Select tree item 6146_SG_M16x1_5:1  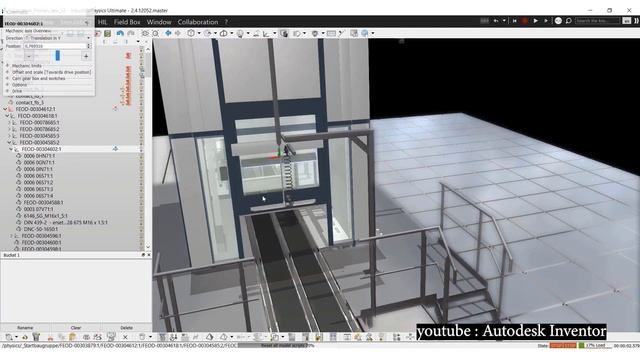[x=45, y=216]
